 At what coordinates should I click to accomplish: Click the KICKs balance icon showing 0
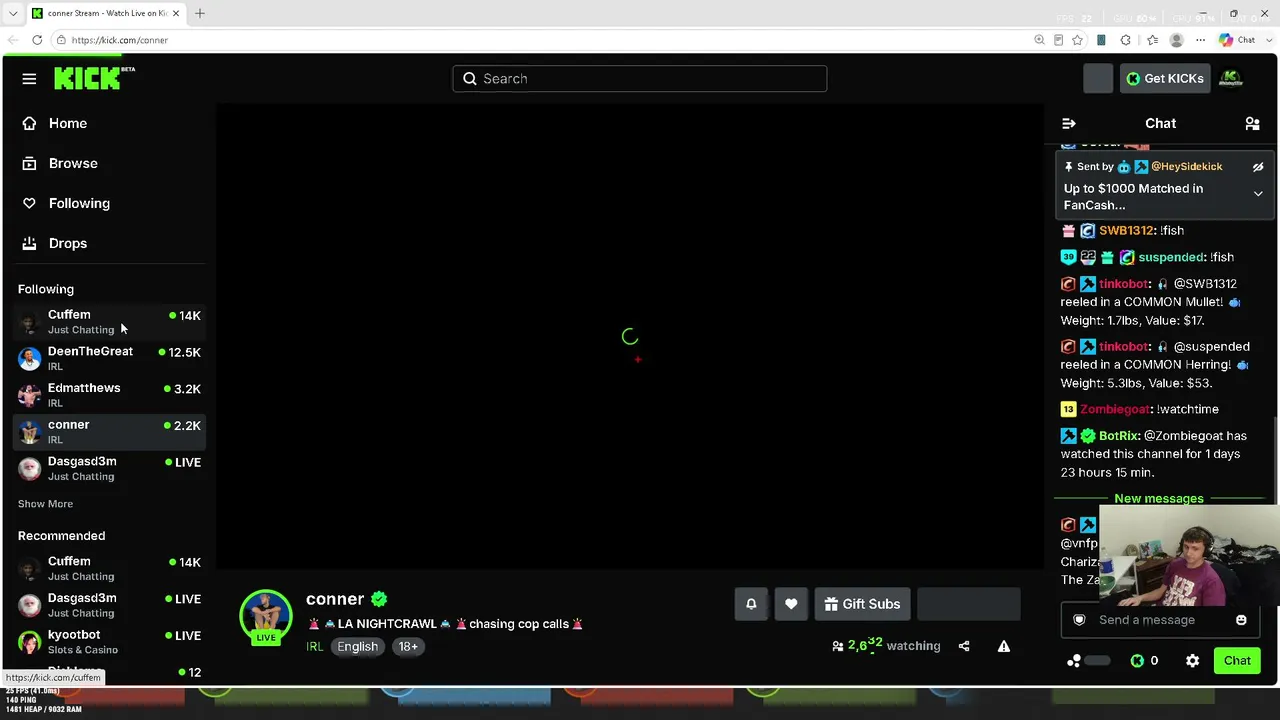1137,660
